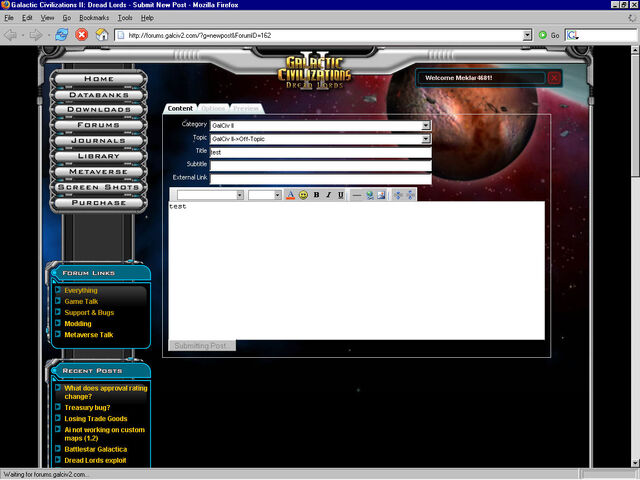Click the green Go button

tap(549, 35)
